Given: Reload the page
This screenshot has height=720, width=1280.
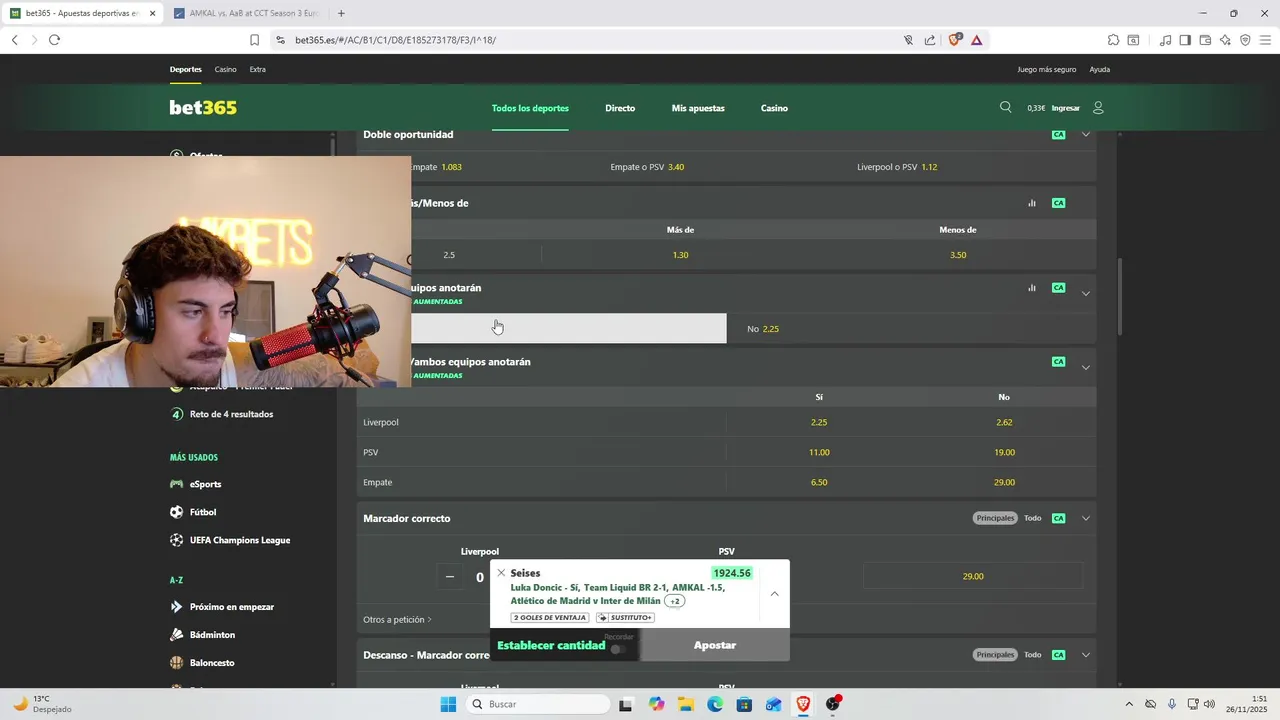Looking at the screenshot, I should pos(54,40).
